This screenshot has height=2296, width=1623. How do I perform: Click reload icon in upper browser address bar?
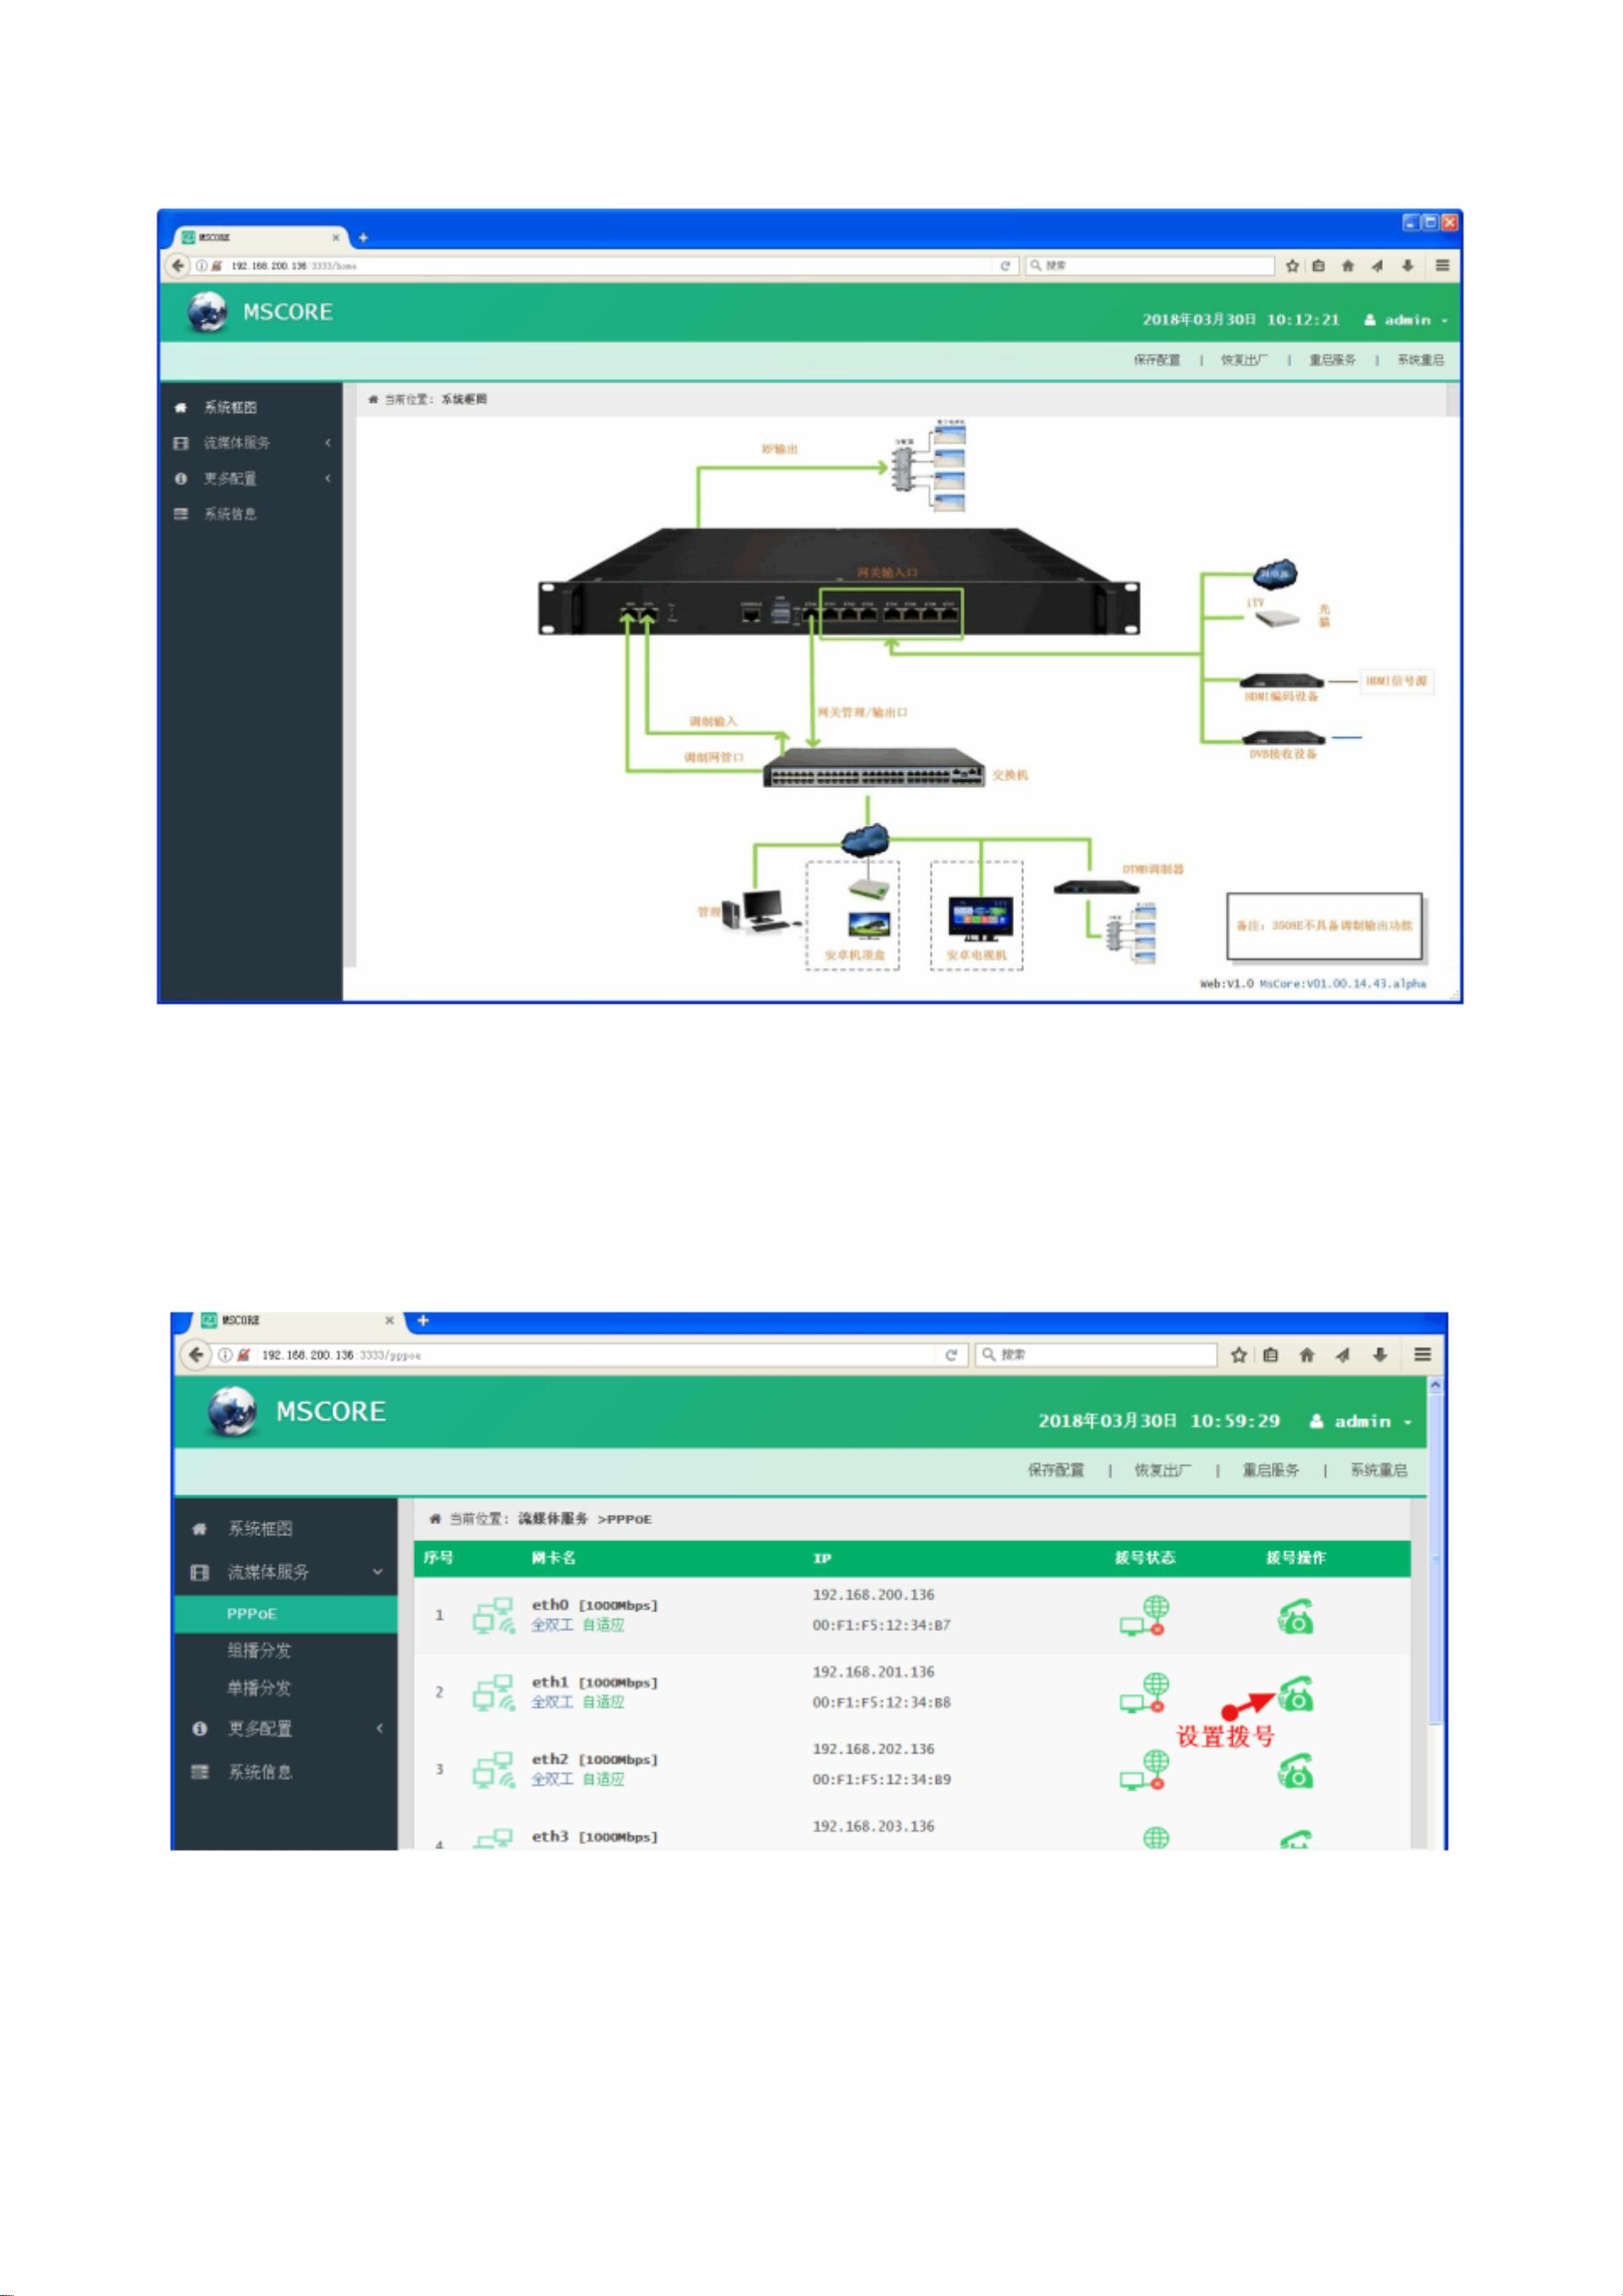1005,266
